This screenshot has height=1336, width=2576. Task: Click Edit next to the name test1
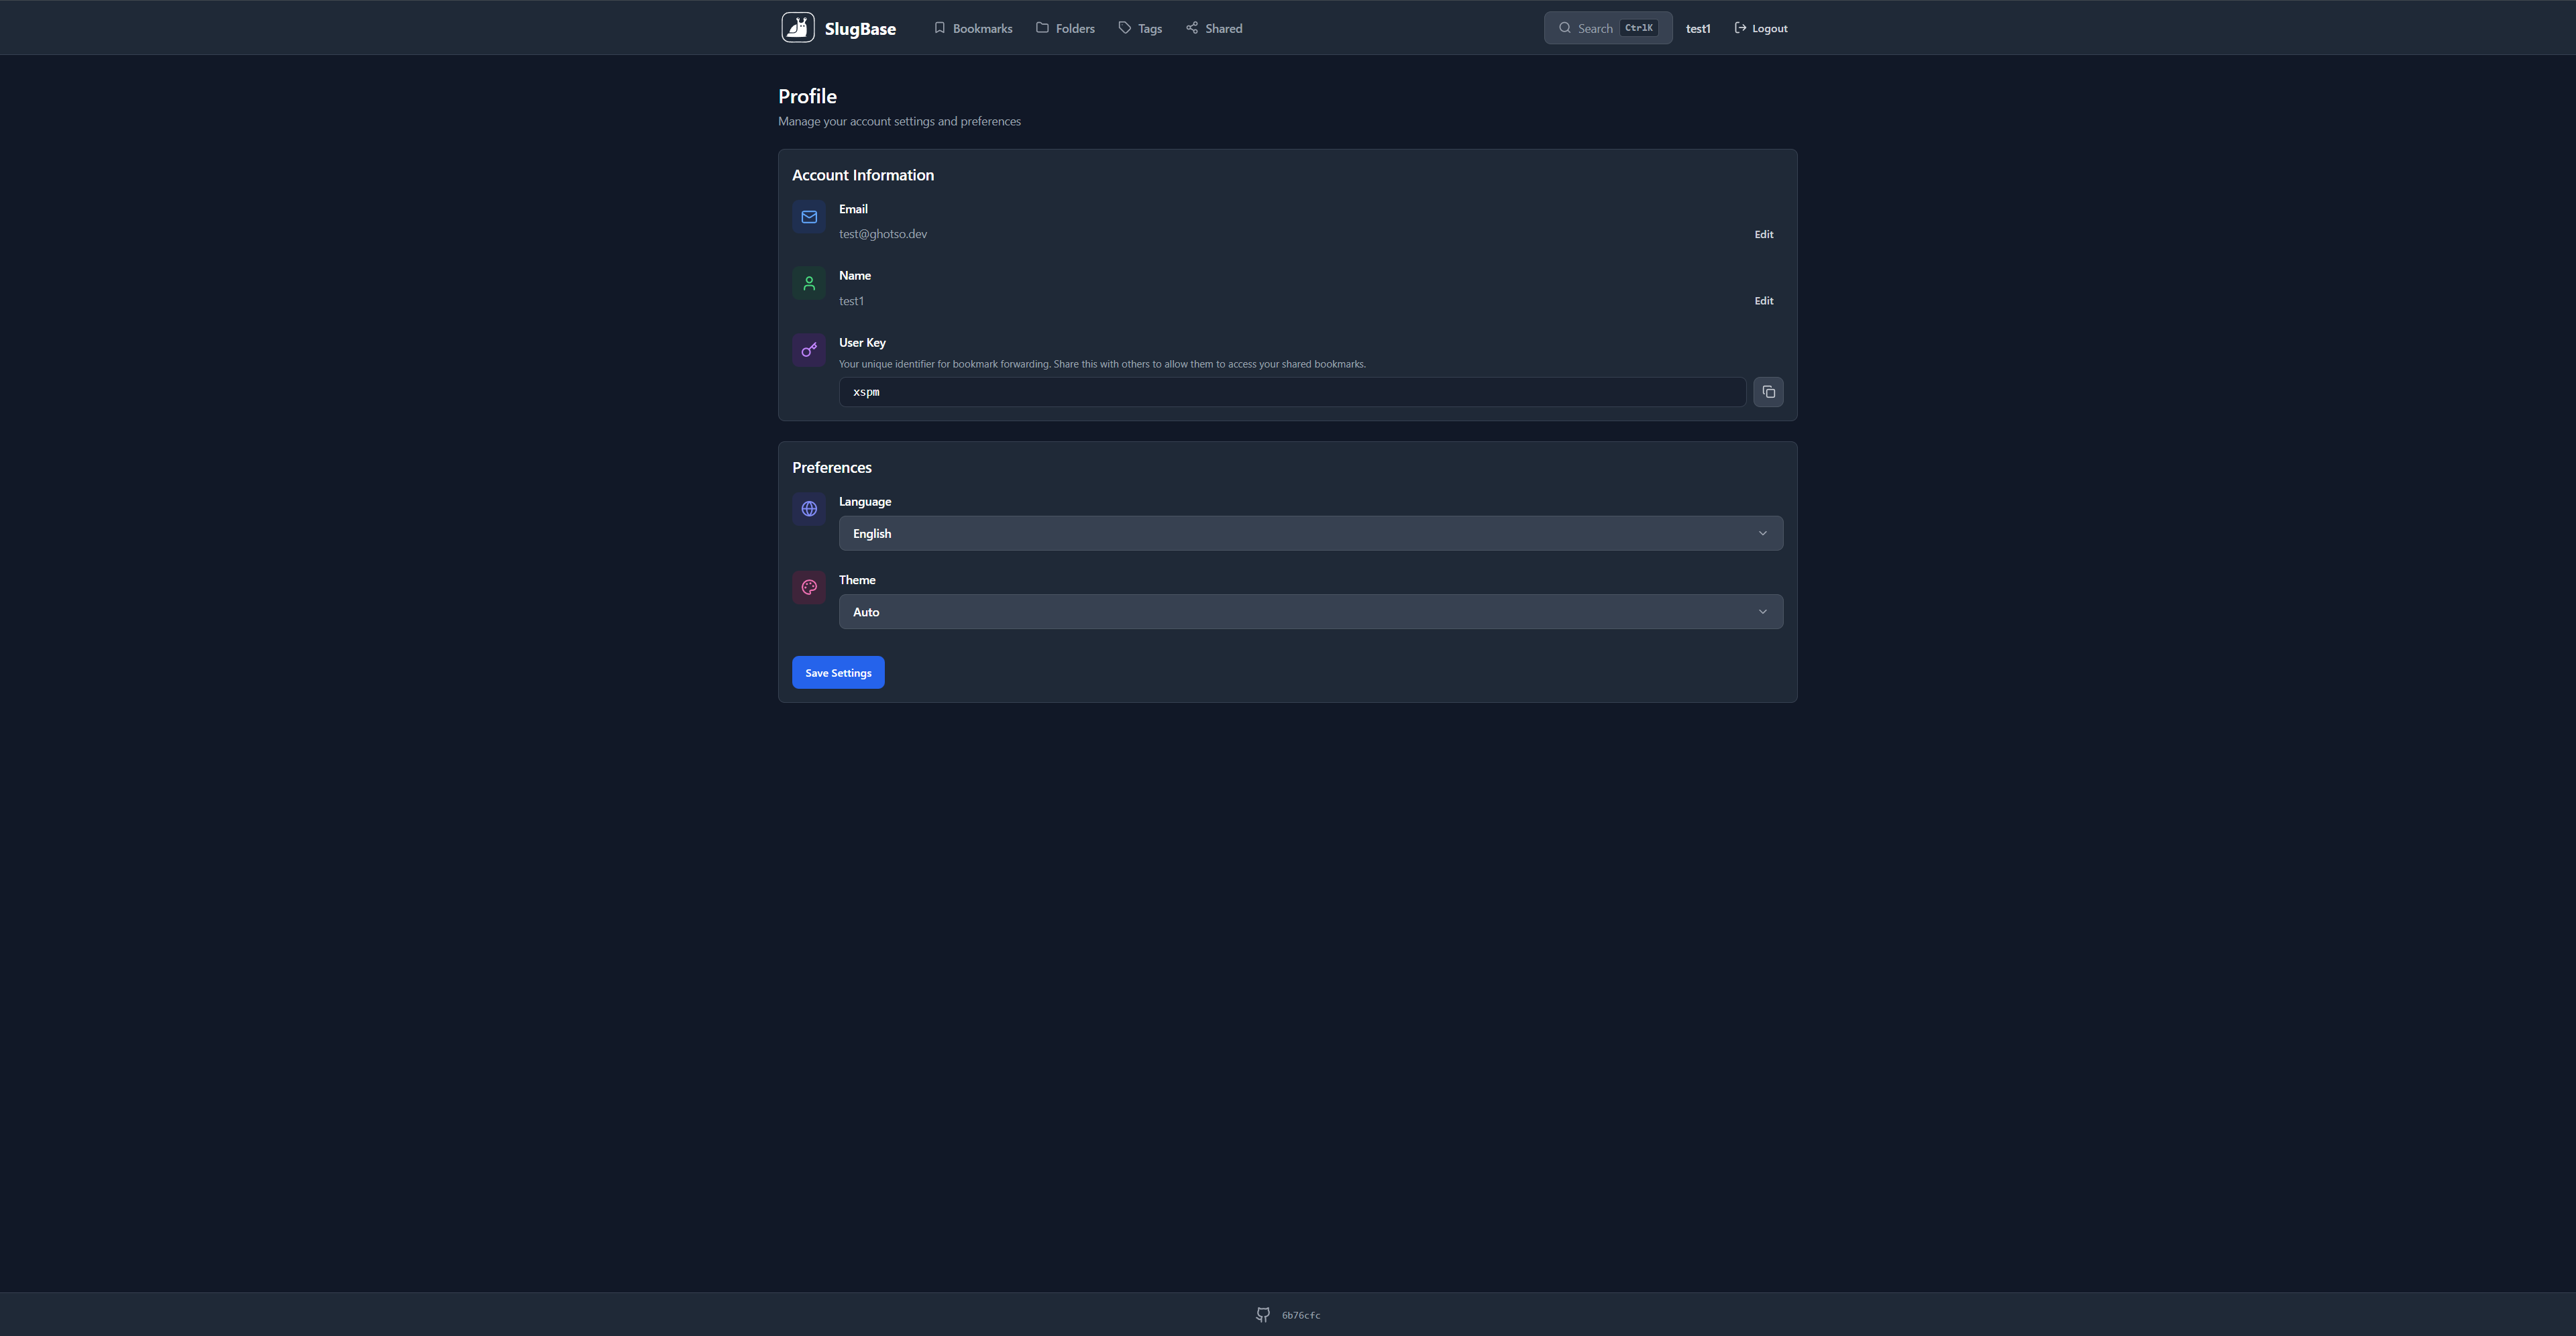click(x=1763, y=300)
